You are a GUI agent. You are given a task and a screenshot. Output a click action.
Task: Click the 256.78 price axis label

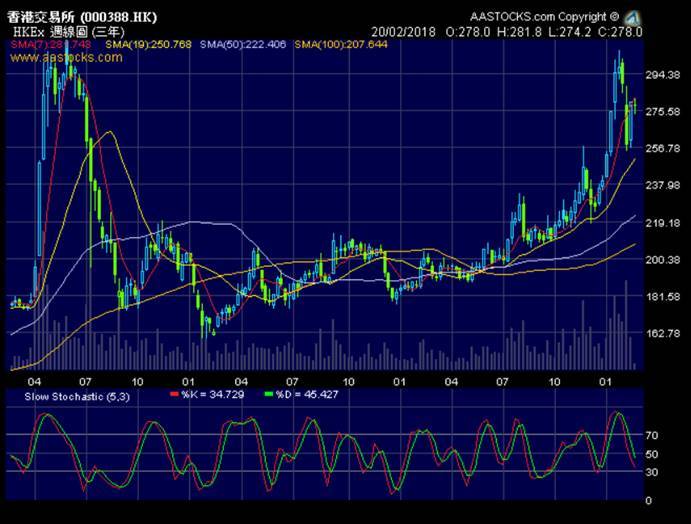(x=663, y=148)
